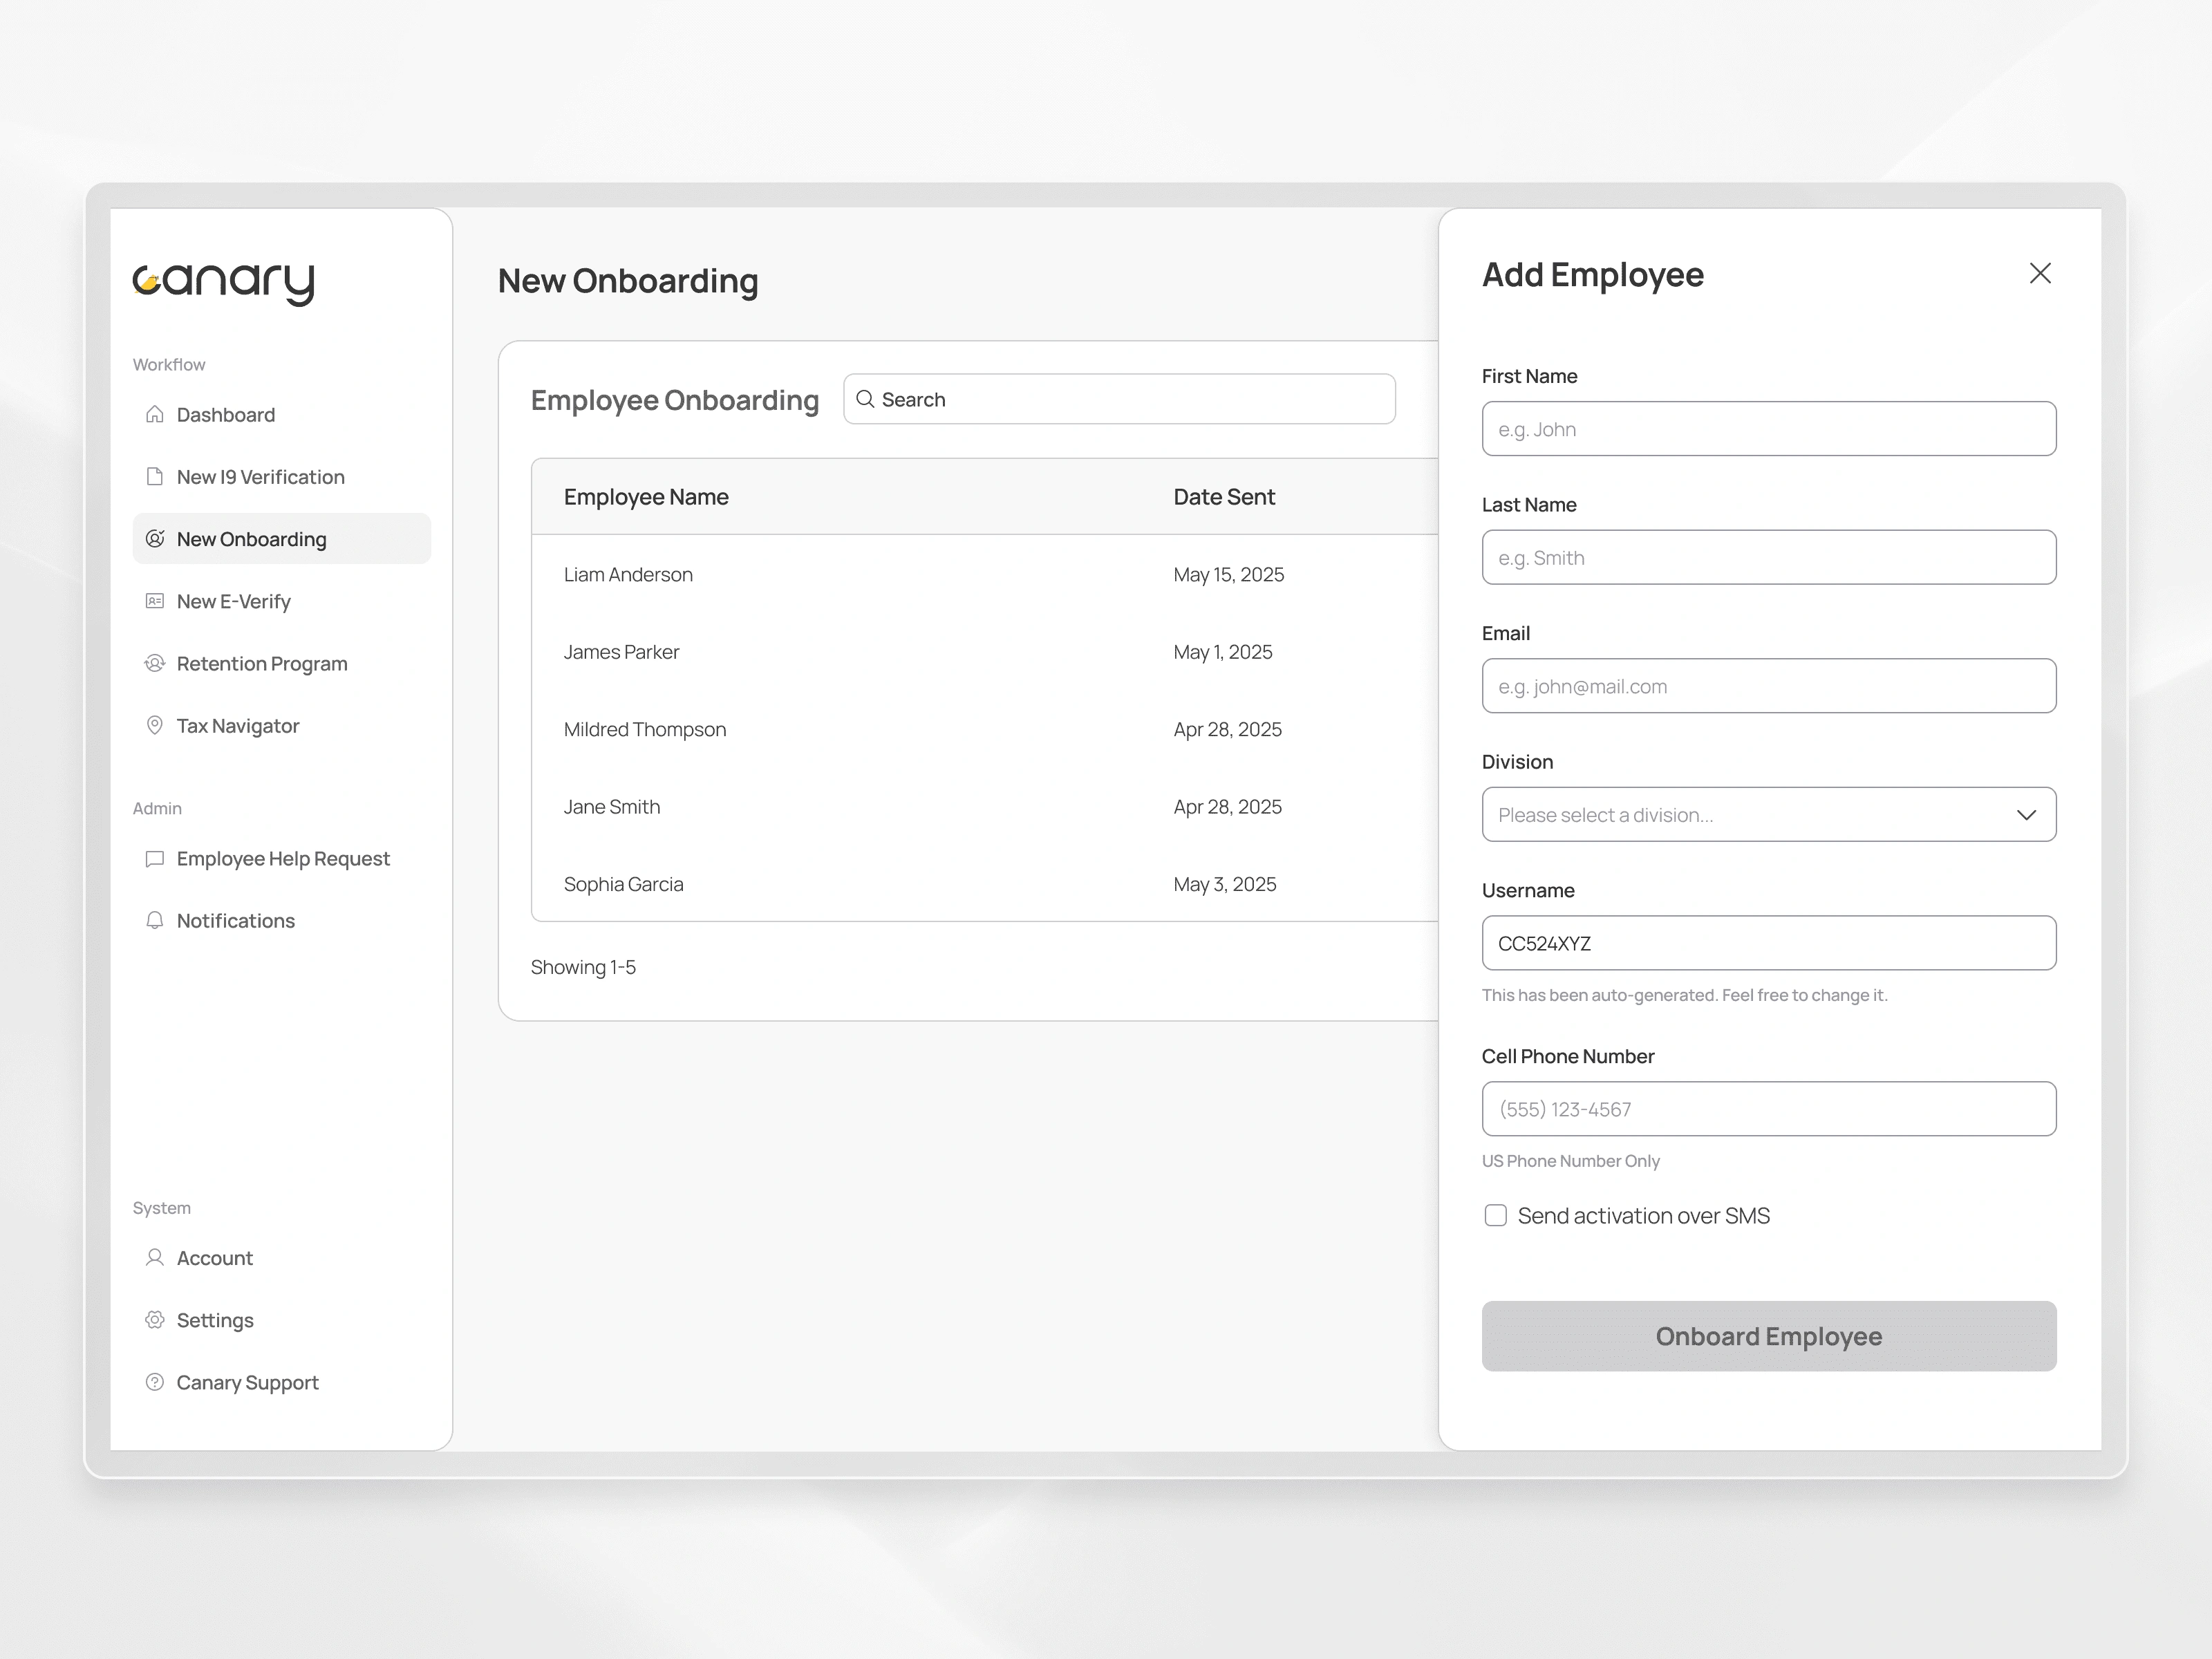Go to the Account menu item
This screenshot has width=2212, height=1659.
(214, 1258)
